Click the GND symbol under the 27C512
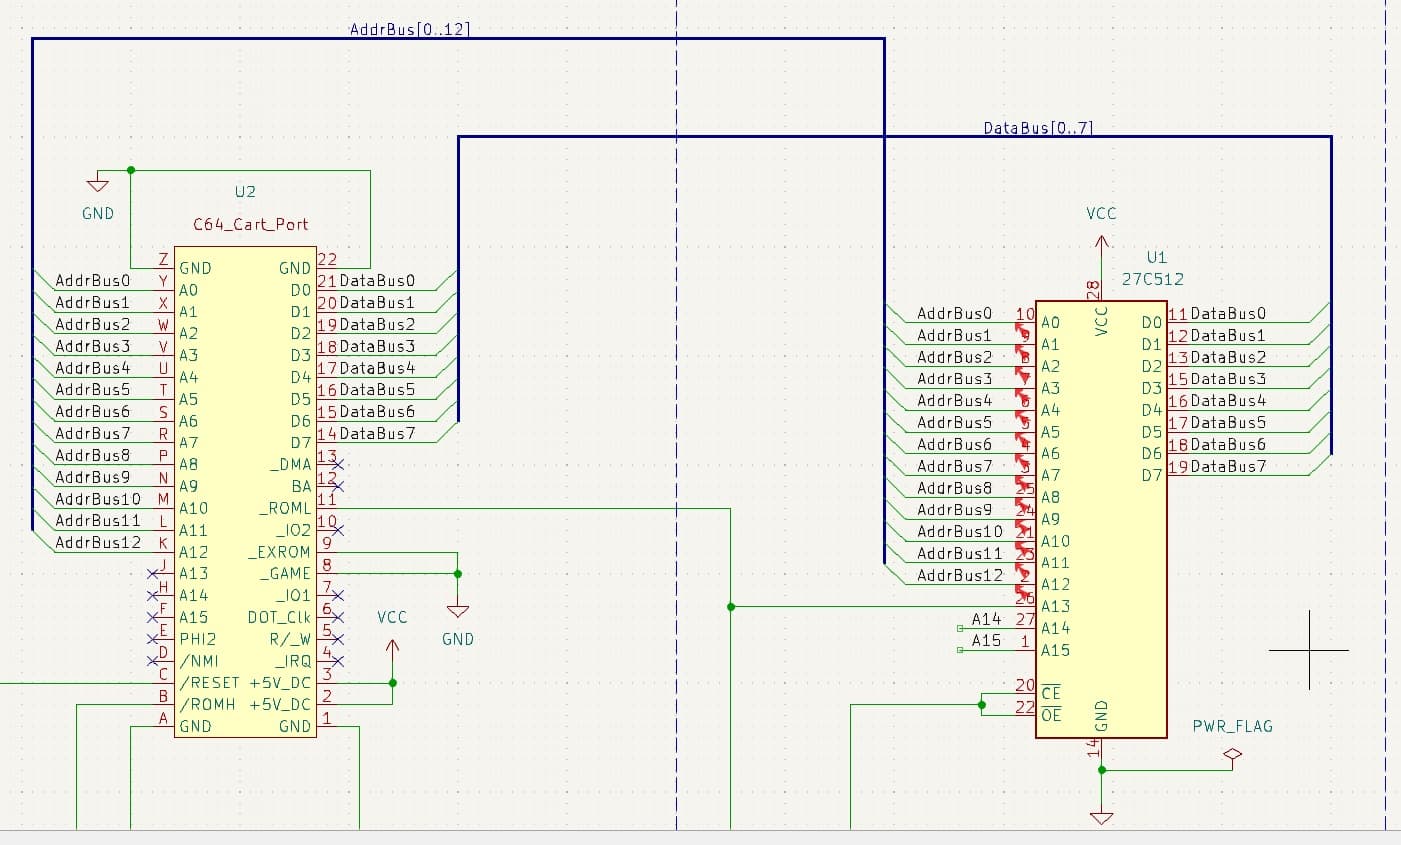Image resolution: width=1401 pixels, height=845 pixels. tap(1100, 816)
